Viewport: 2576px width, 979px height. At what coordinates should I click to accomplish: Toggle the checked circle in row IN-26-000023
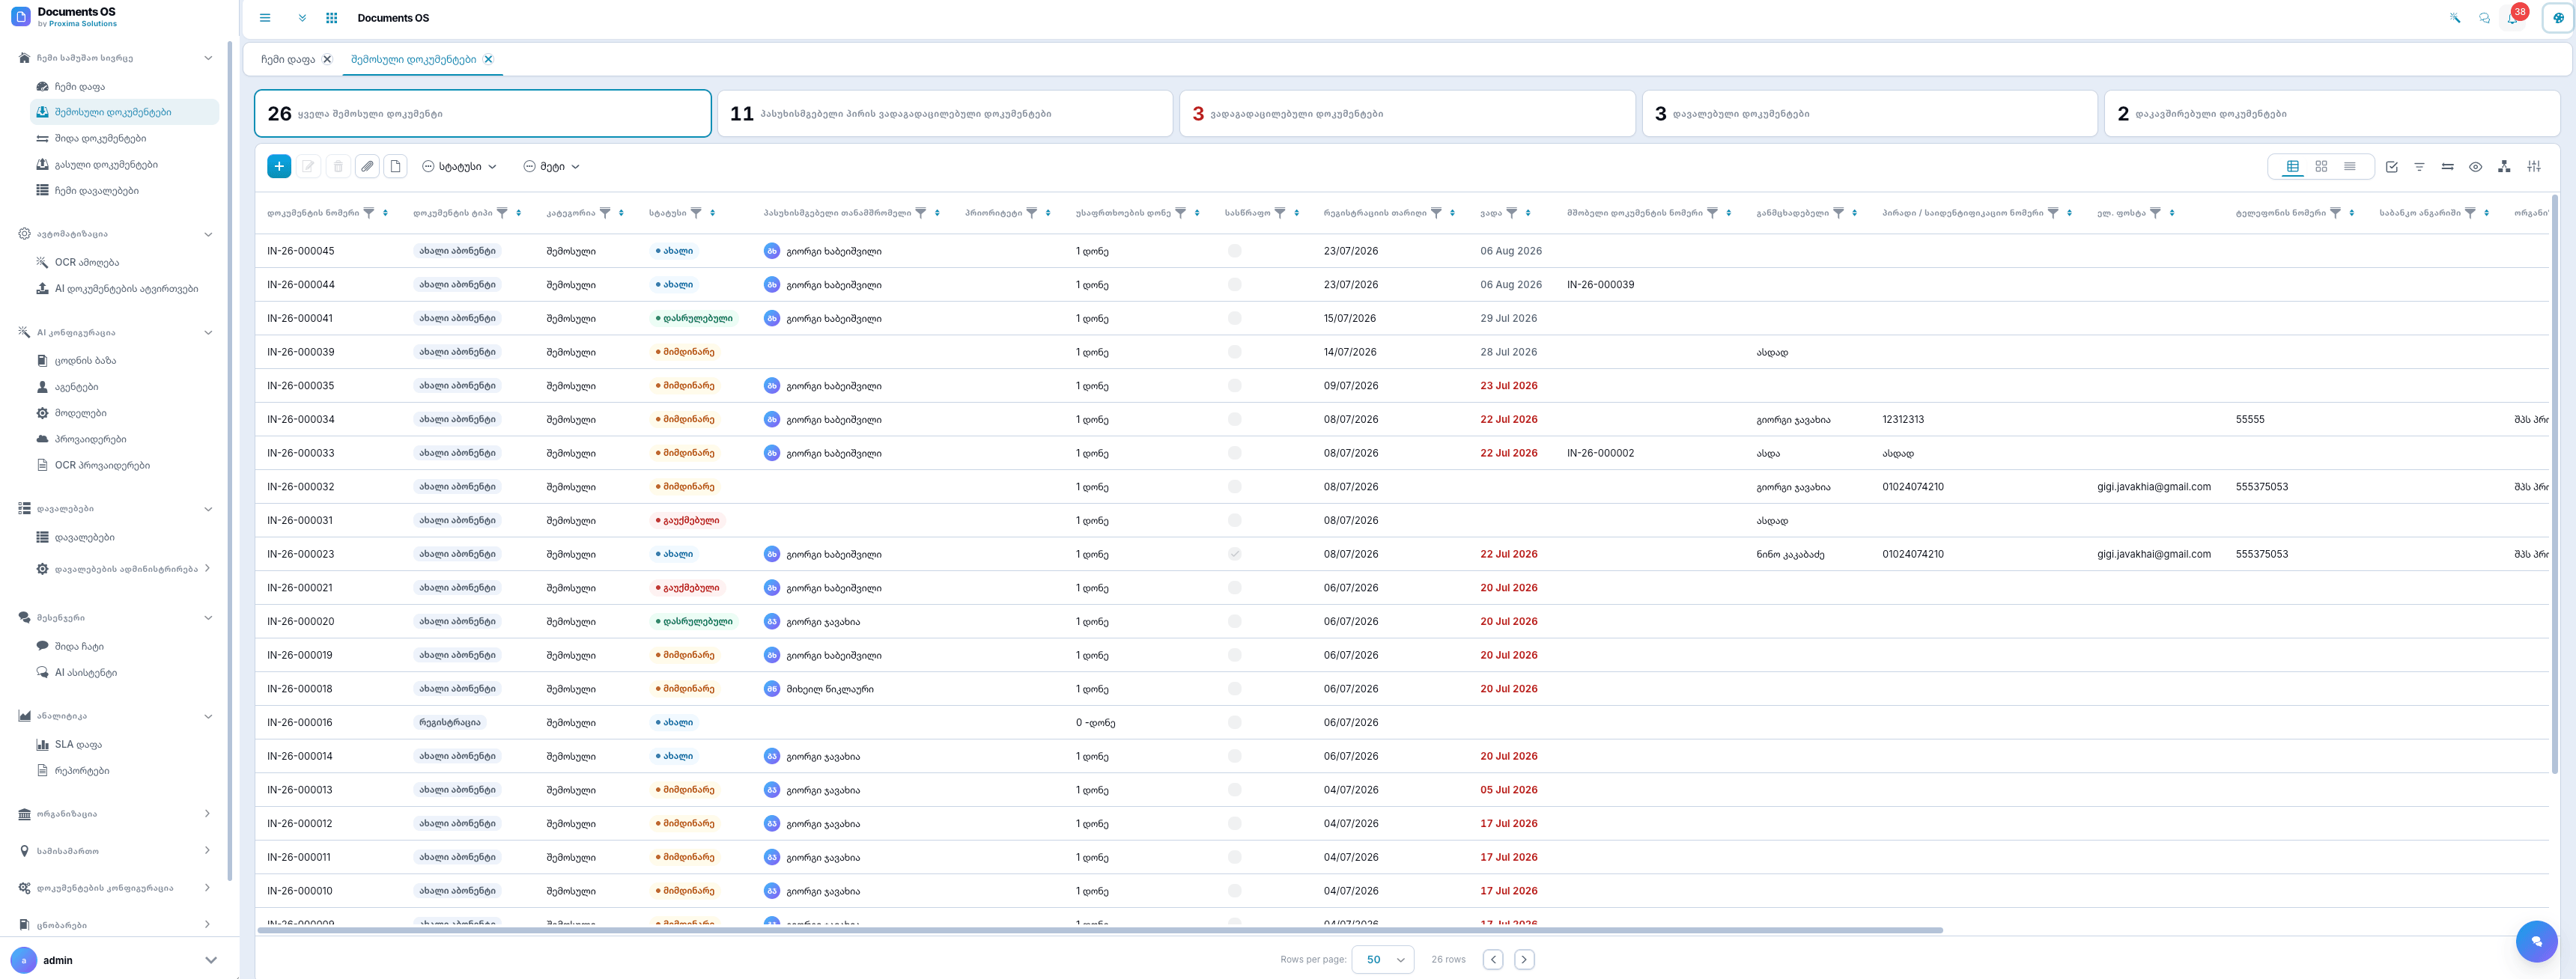1234,554
